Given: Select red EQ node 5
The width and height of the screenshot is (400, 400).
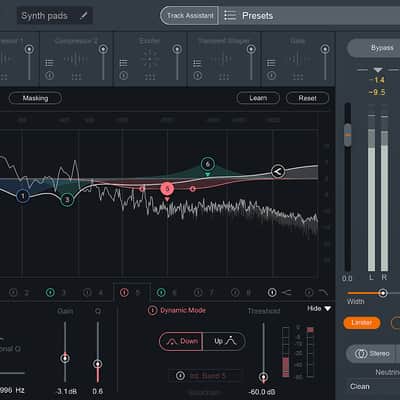Looking at the screenshot, I should pos(167,189).
